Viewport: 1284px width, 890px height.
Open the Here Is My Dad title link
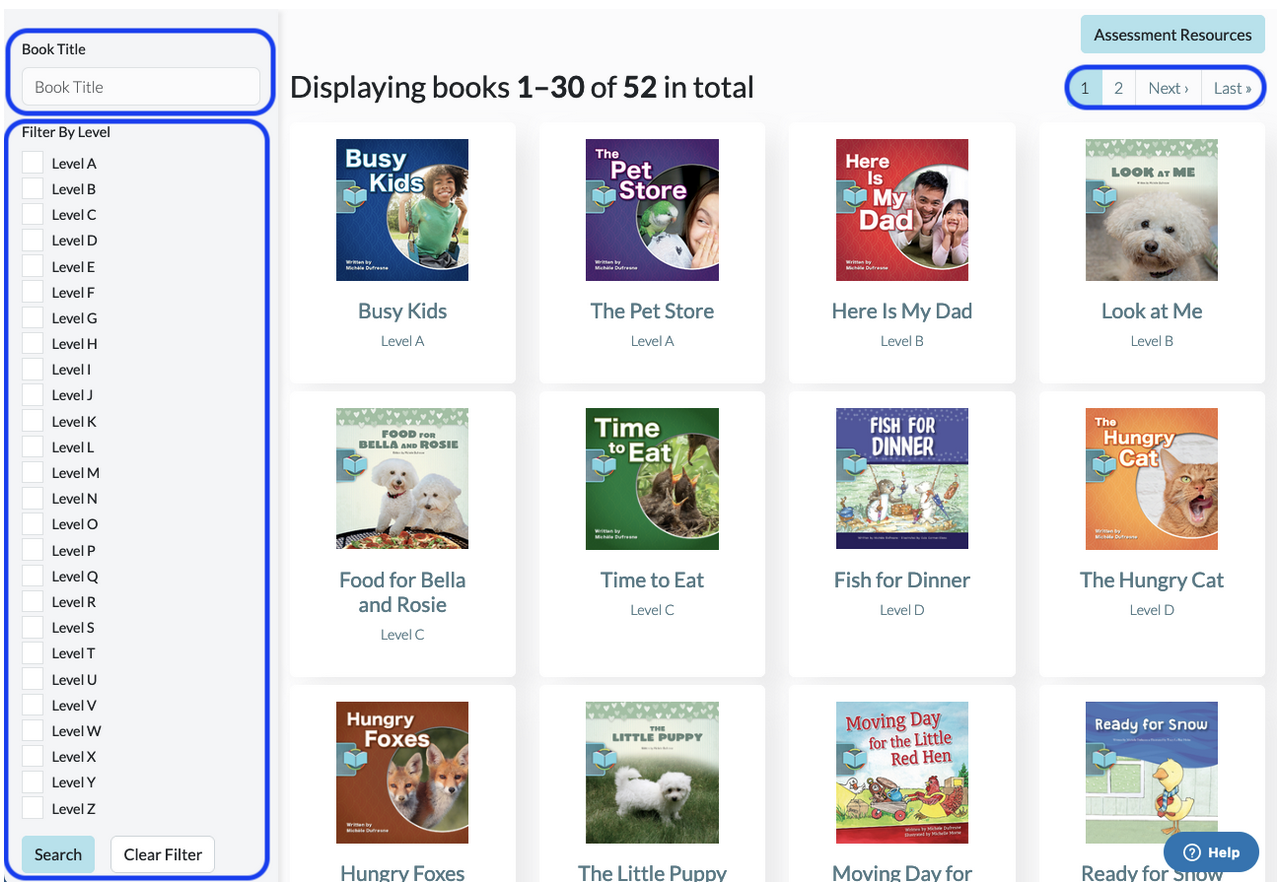(x=902, y=311)
